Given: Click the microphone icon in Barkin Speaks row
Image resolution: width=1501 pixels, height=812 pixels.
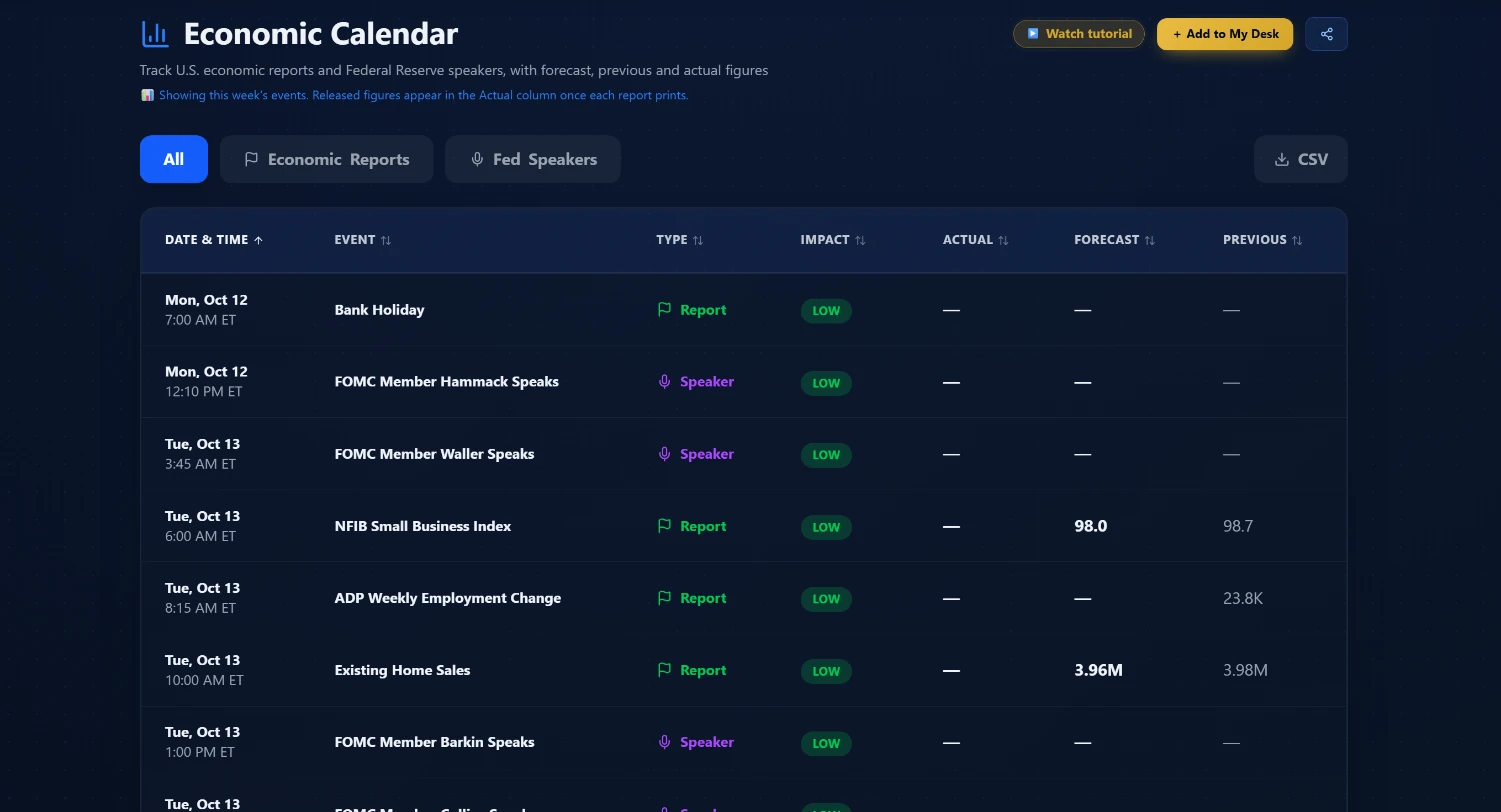Looking at the screenshot, I should [x=664, y=742].
